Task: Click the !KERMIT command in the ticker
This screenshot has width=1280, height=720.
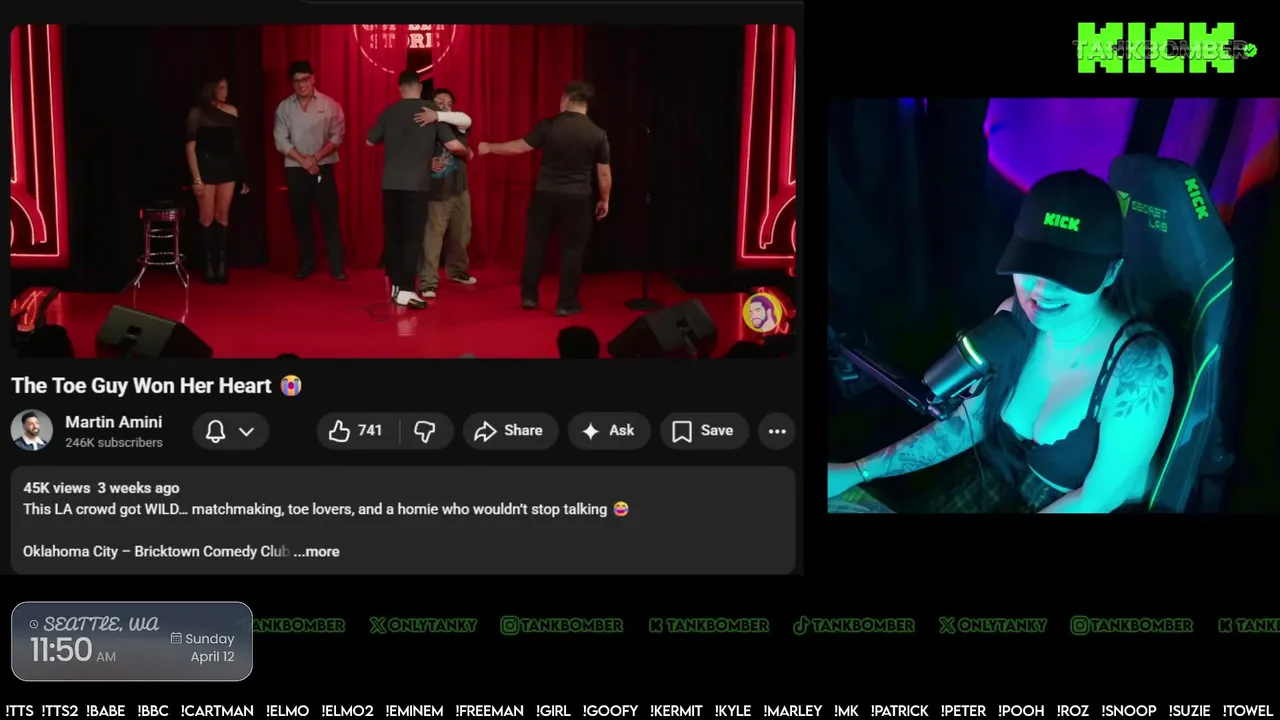Action: [x=676, y=711]
